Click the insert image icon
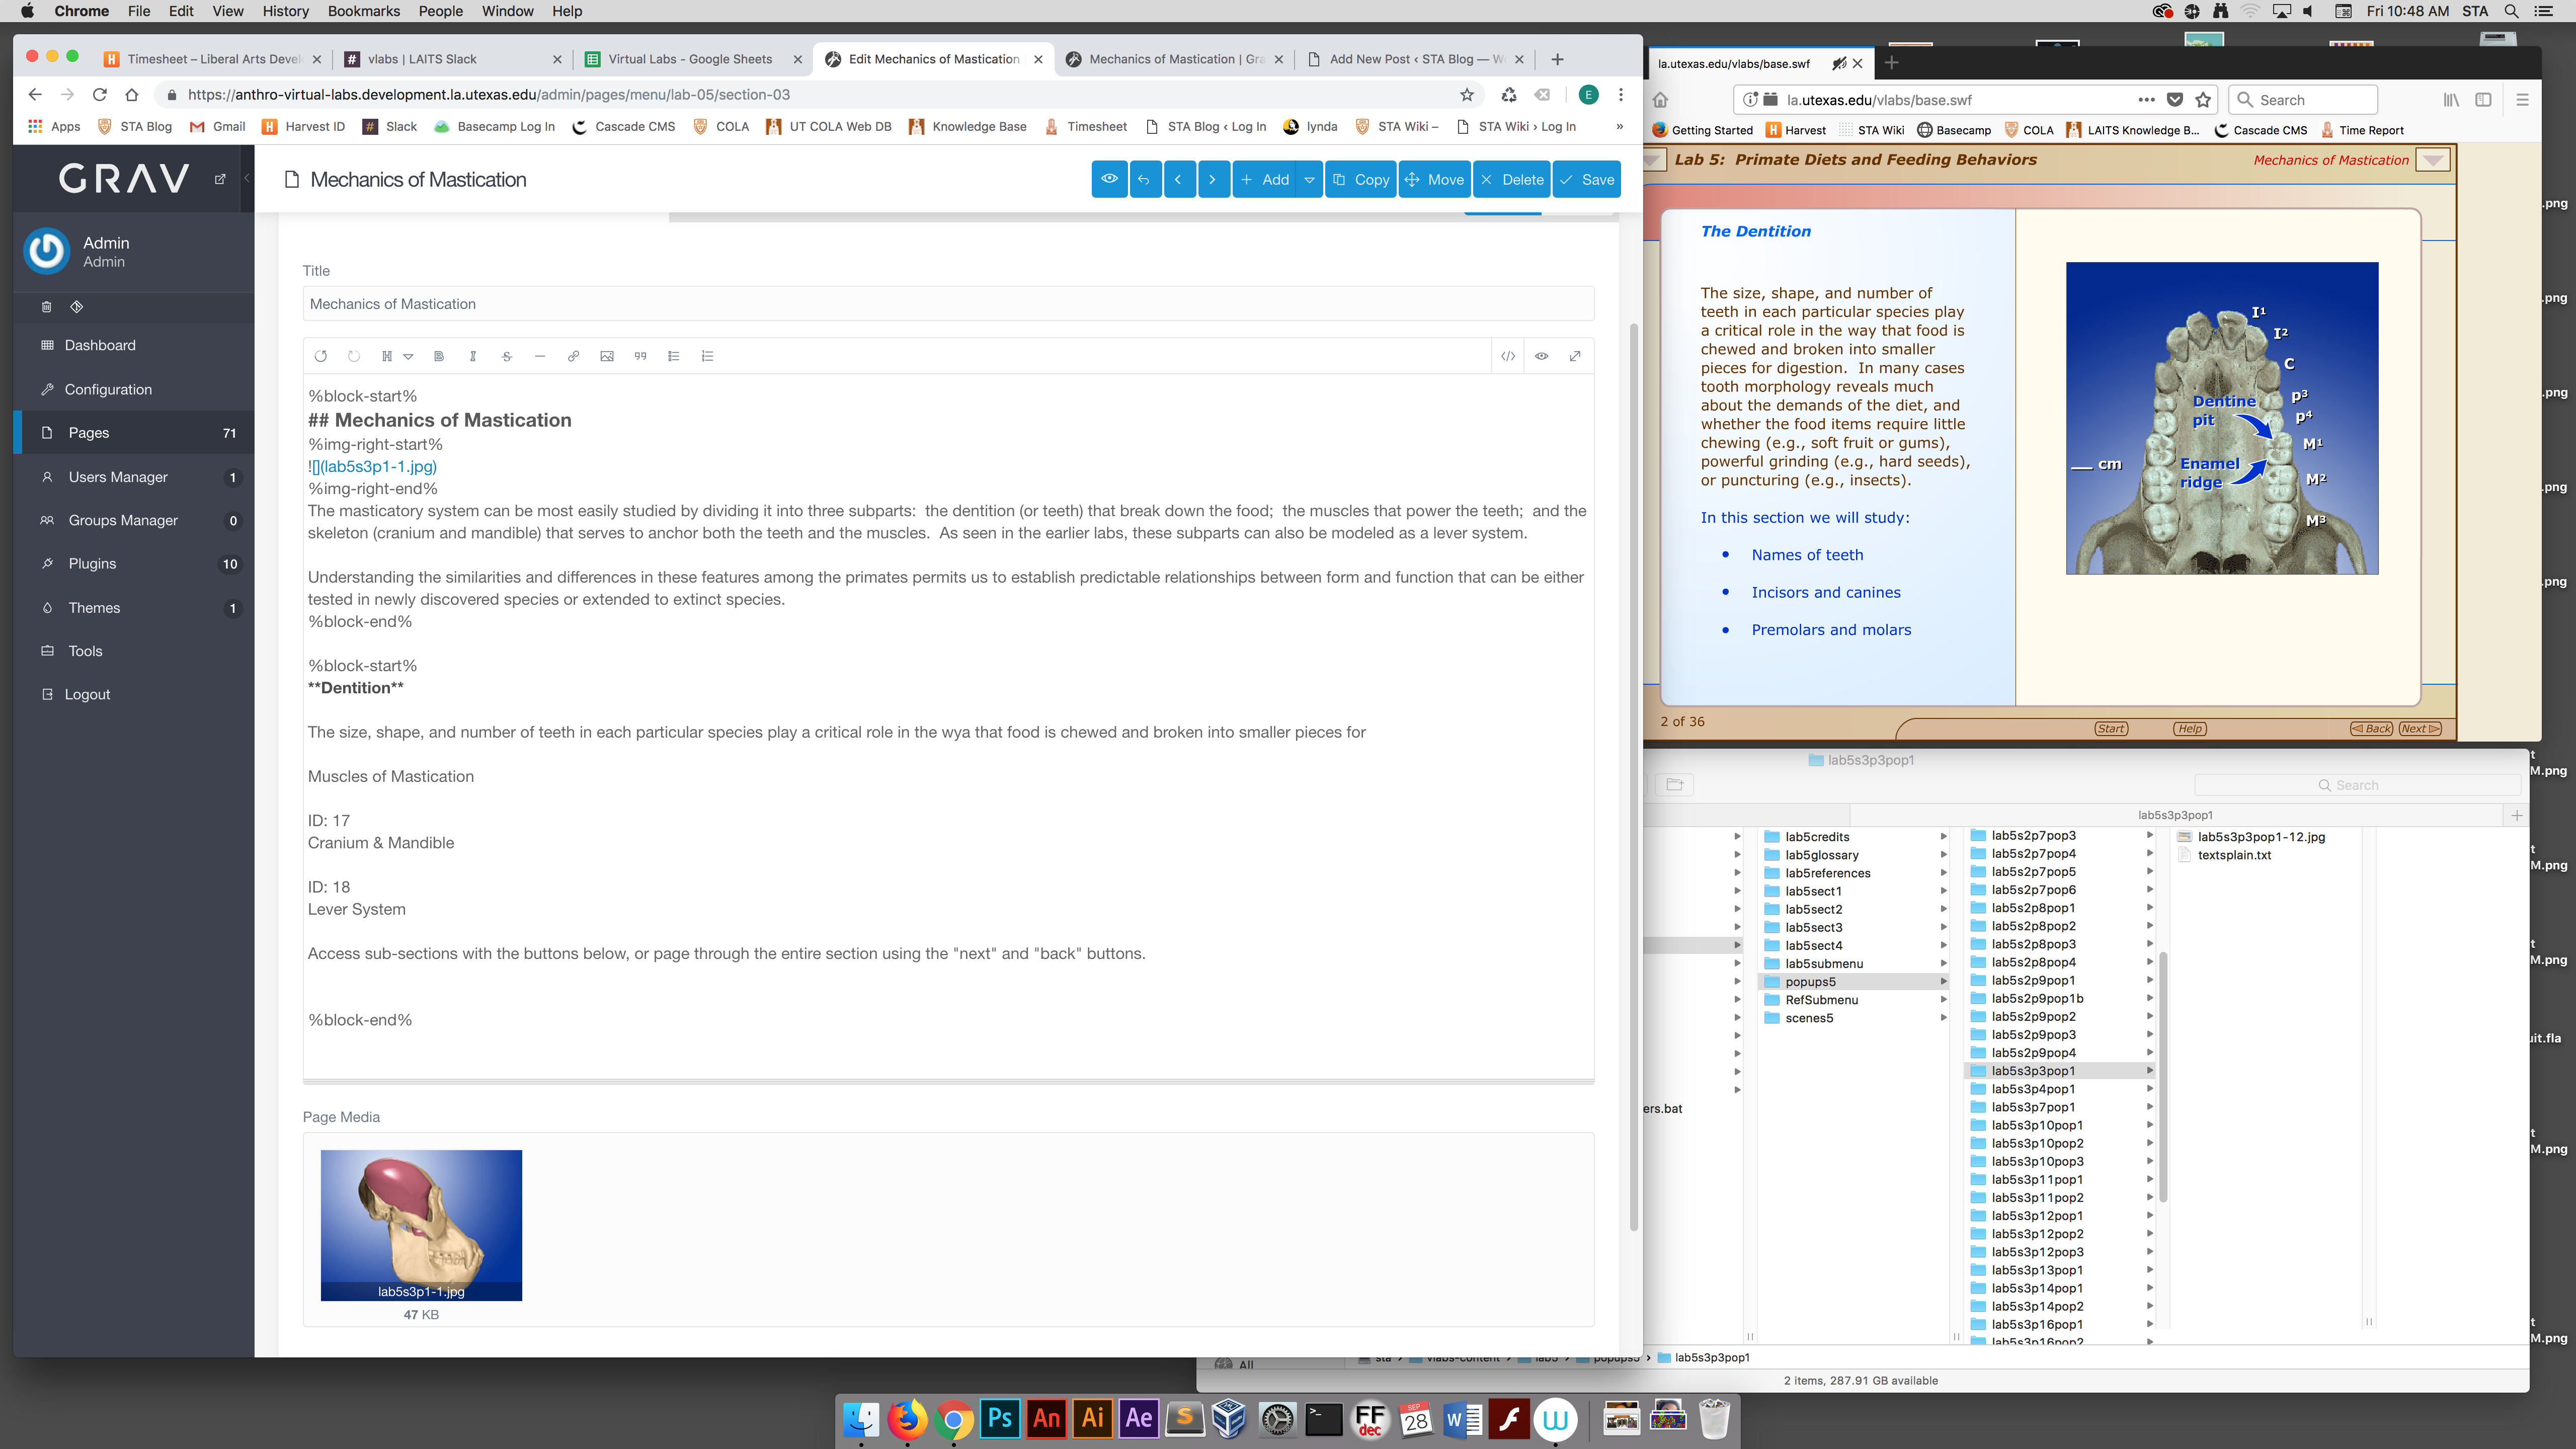 607,356
